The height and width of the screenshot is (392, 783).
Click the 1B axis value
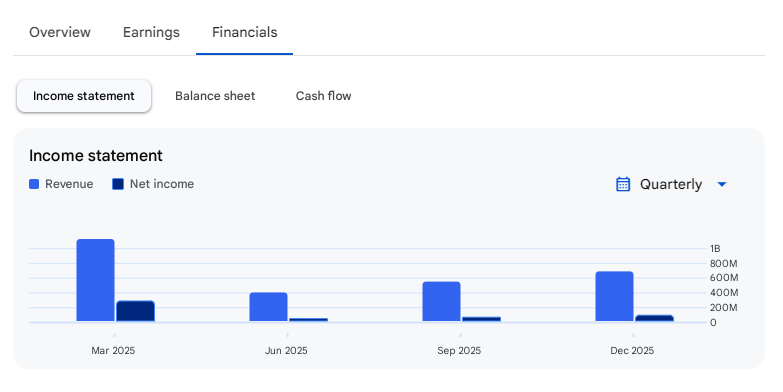[x=715, y=249]
